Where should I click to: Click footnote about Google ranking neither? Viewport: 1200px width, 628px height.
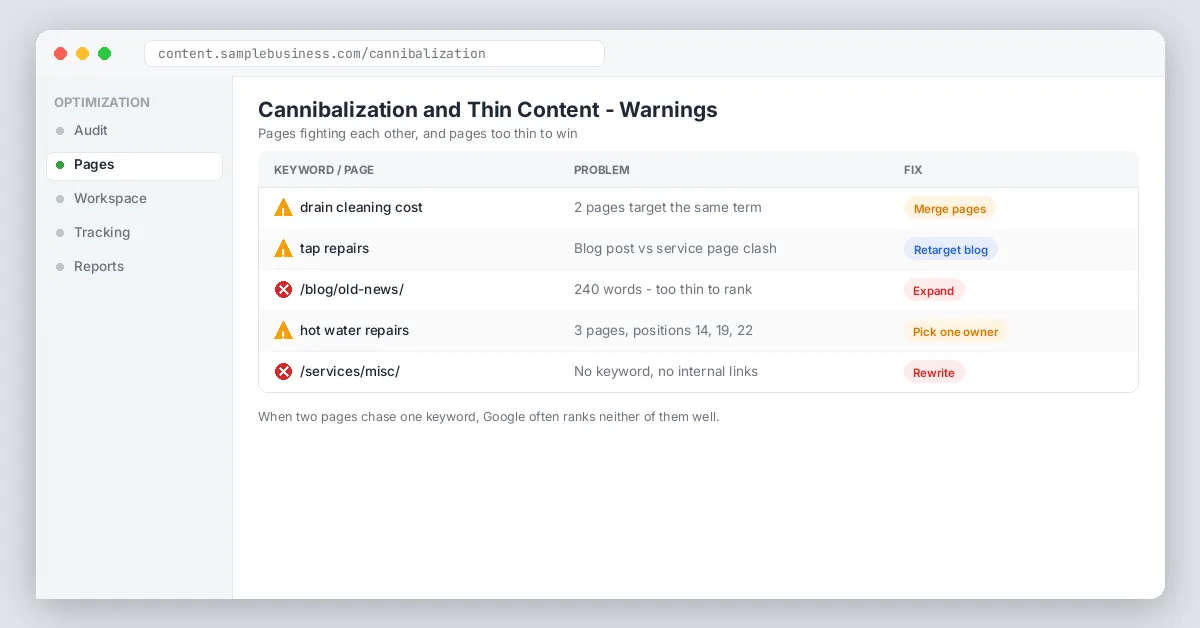coord(488,417)
